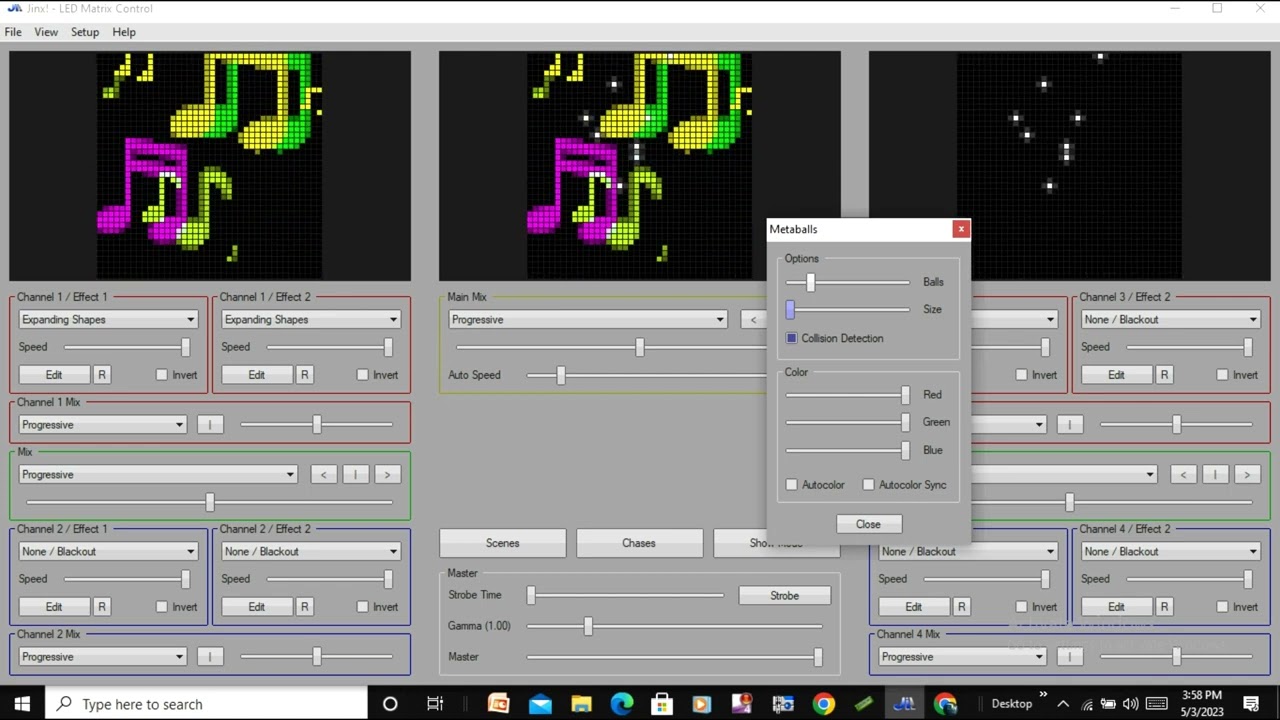Launch Microsoft Edge from taskbar
The width and height of the screenshot is (1280, 720).
tap(621, 704)
